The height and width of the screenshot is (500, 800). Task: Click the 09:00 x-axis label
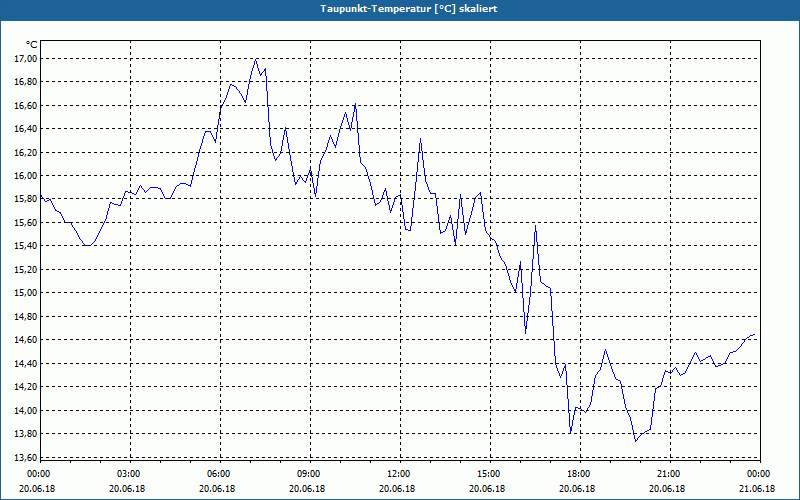[309, 474]
